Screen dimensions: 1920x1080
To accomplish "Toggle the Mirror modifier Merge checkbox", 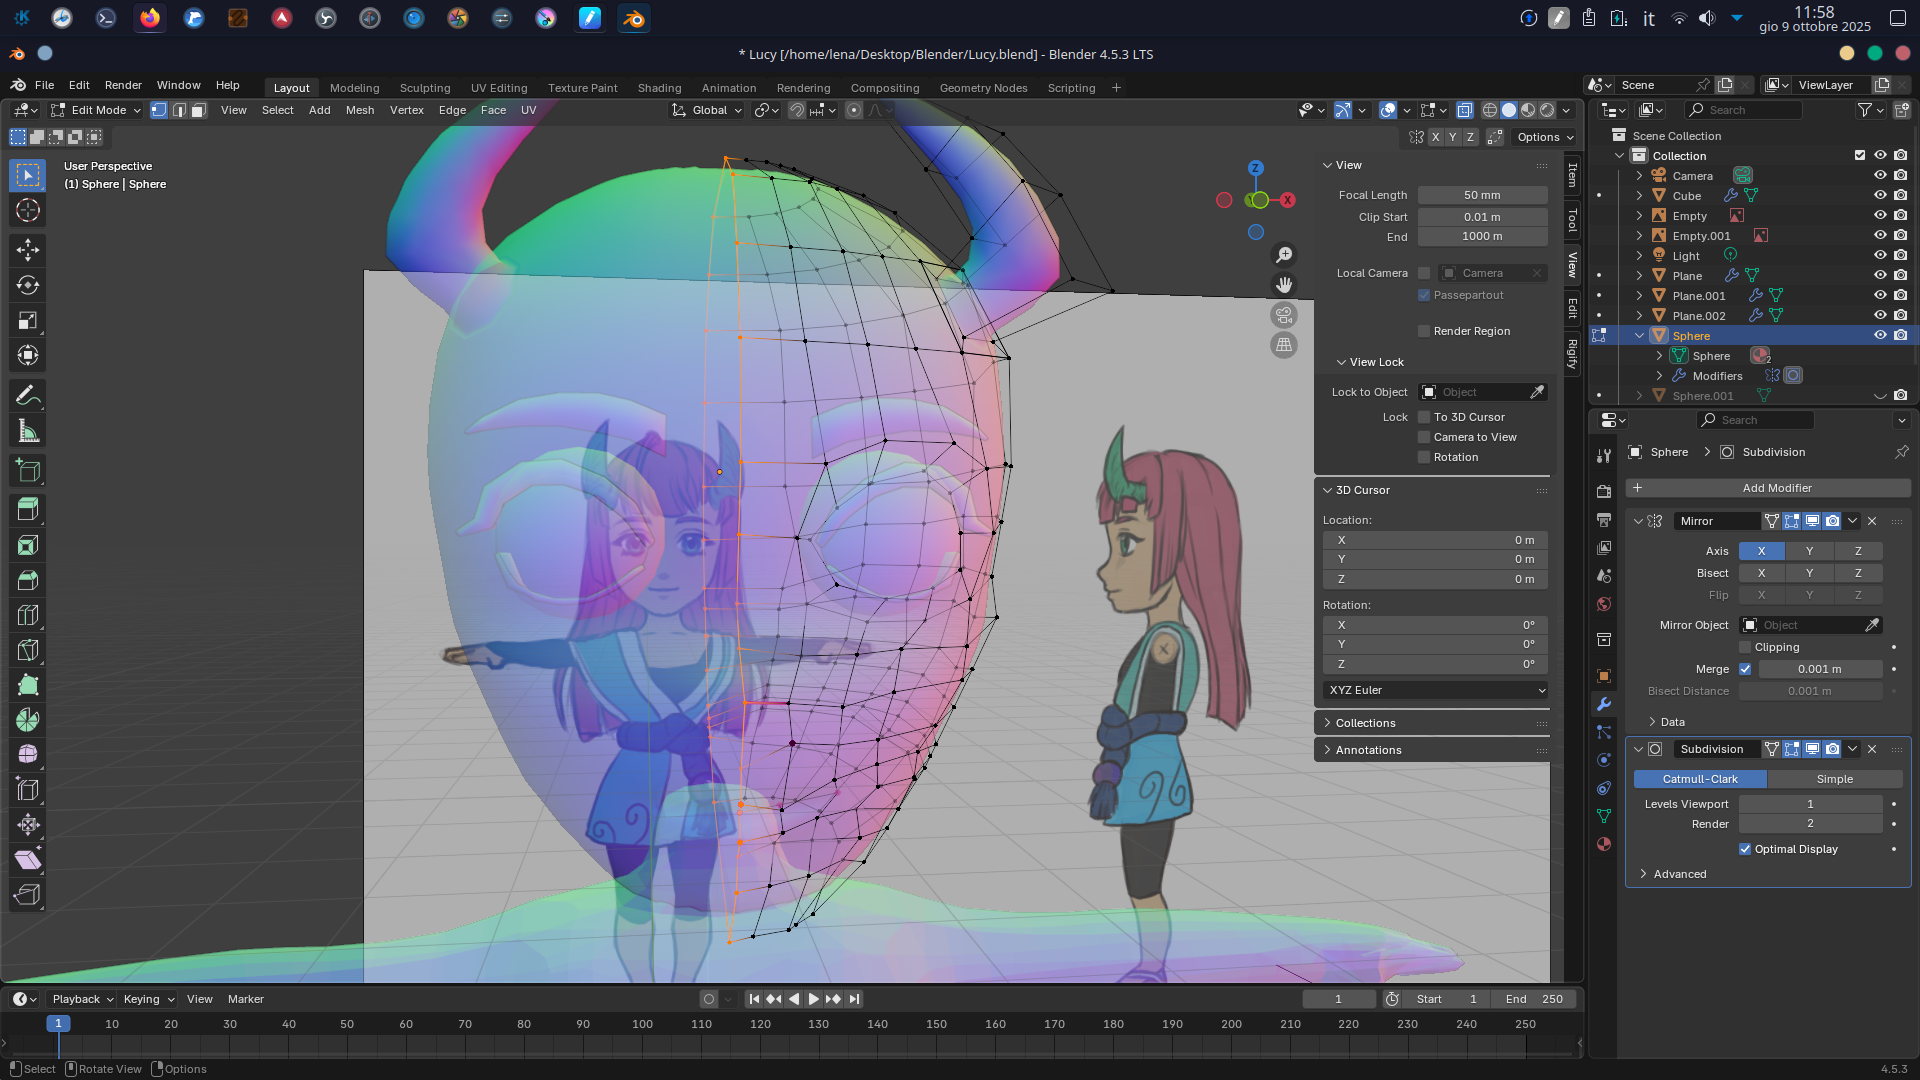I will pos(1745,669).
